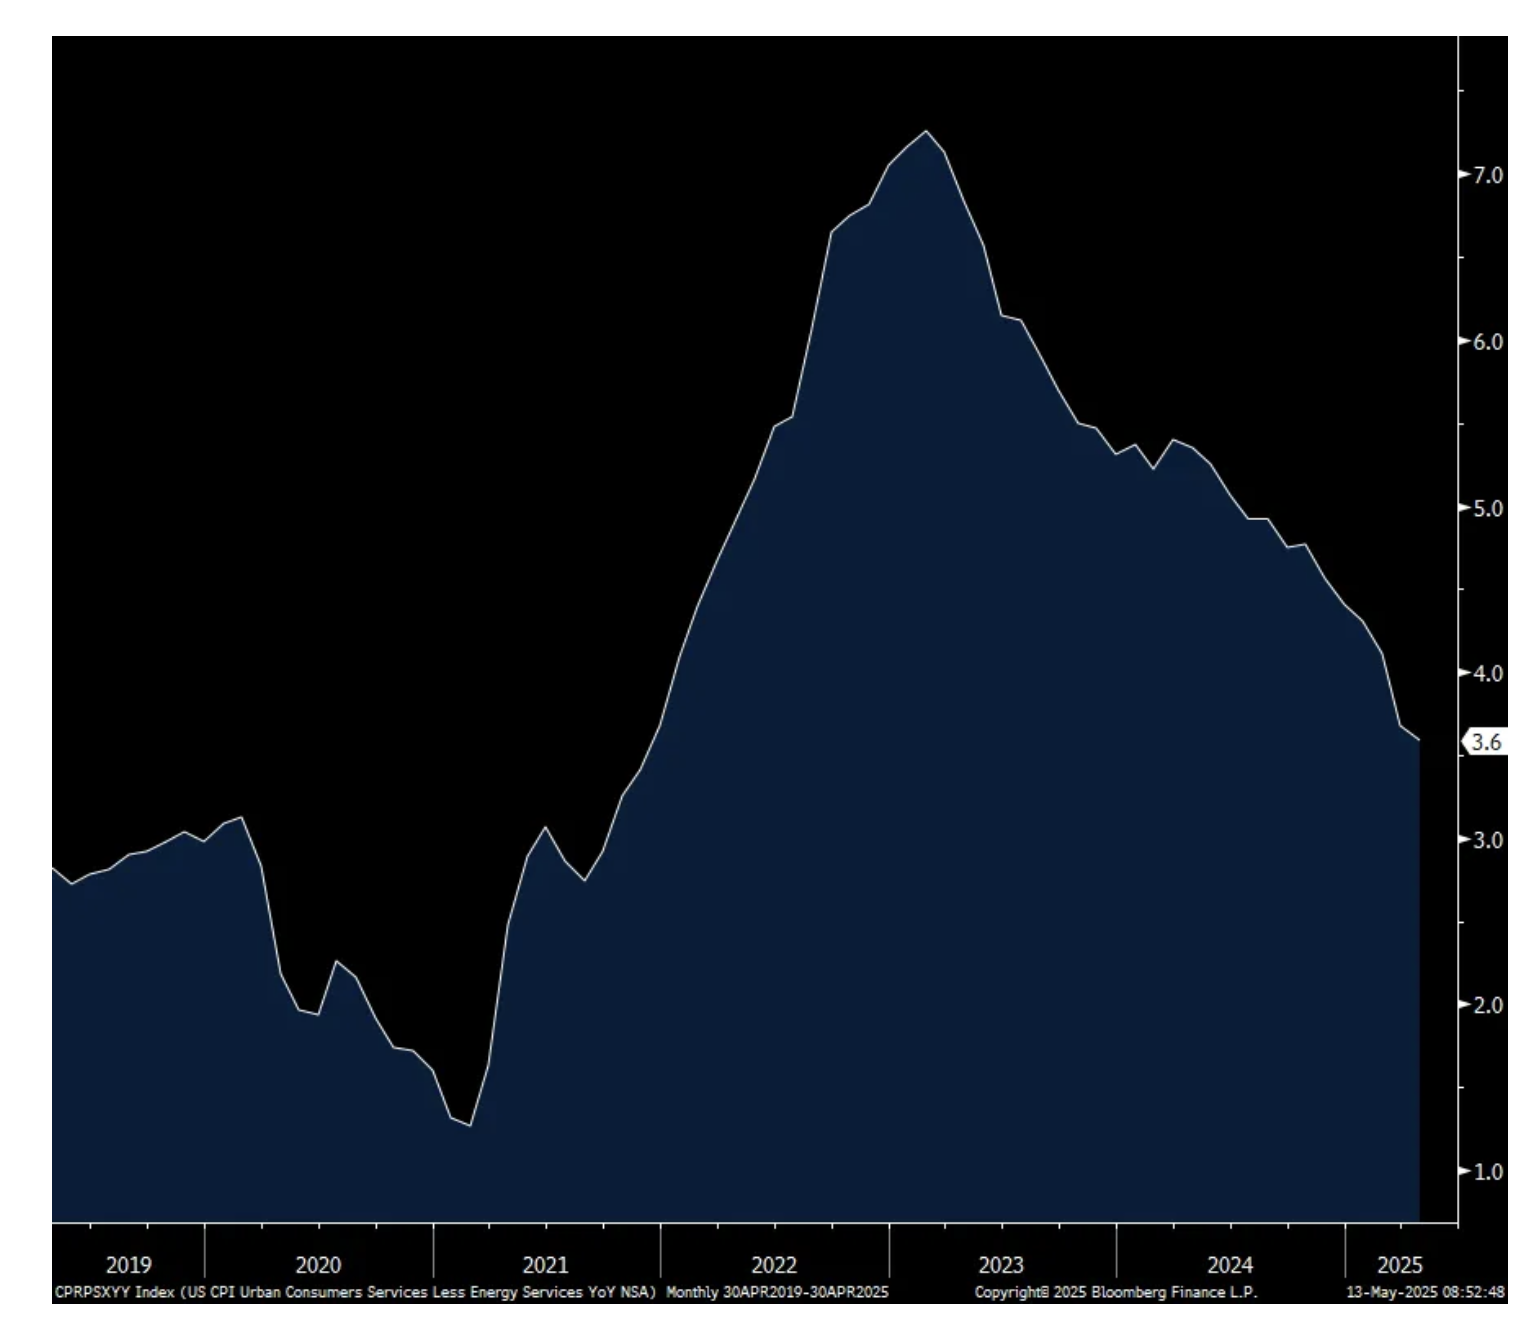Click the 2019 year label
The height and width of the screenshot is (1332, 1538).
click(x=128, y=1265)
